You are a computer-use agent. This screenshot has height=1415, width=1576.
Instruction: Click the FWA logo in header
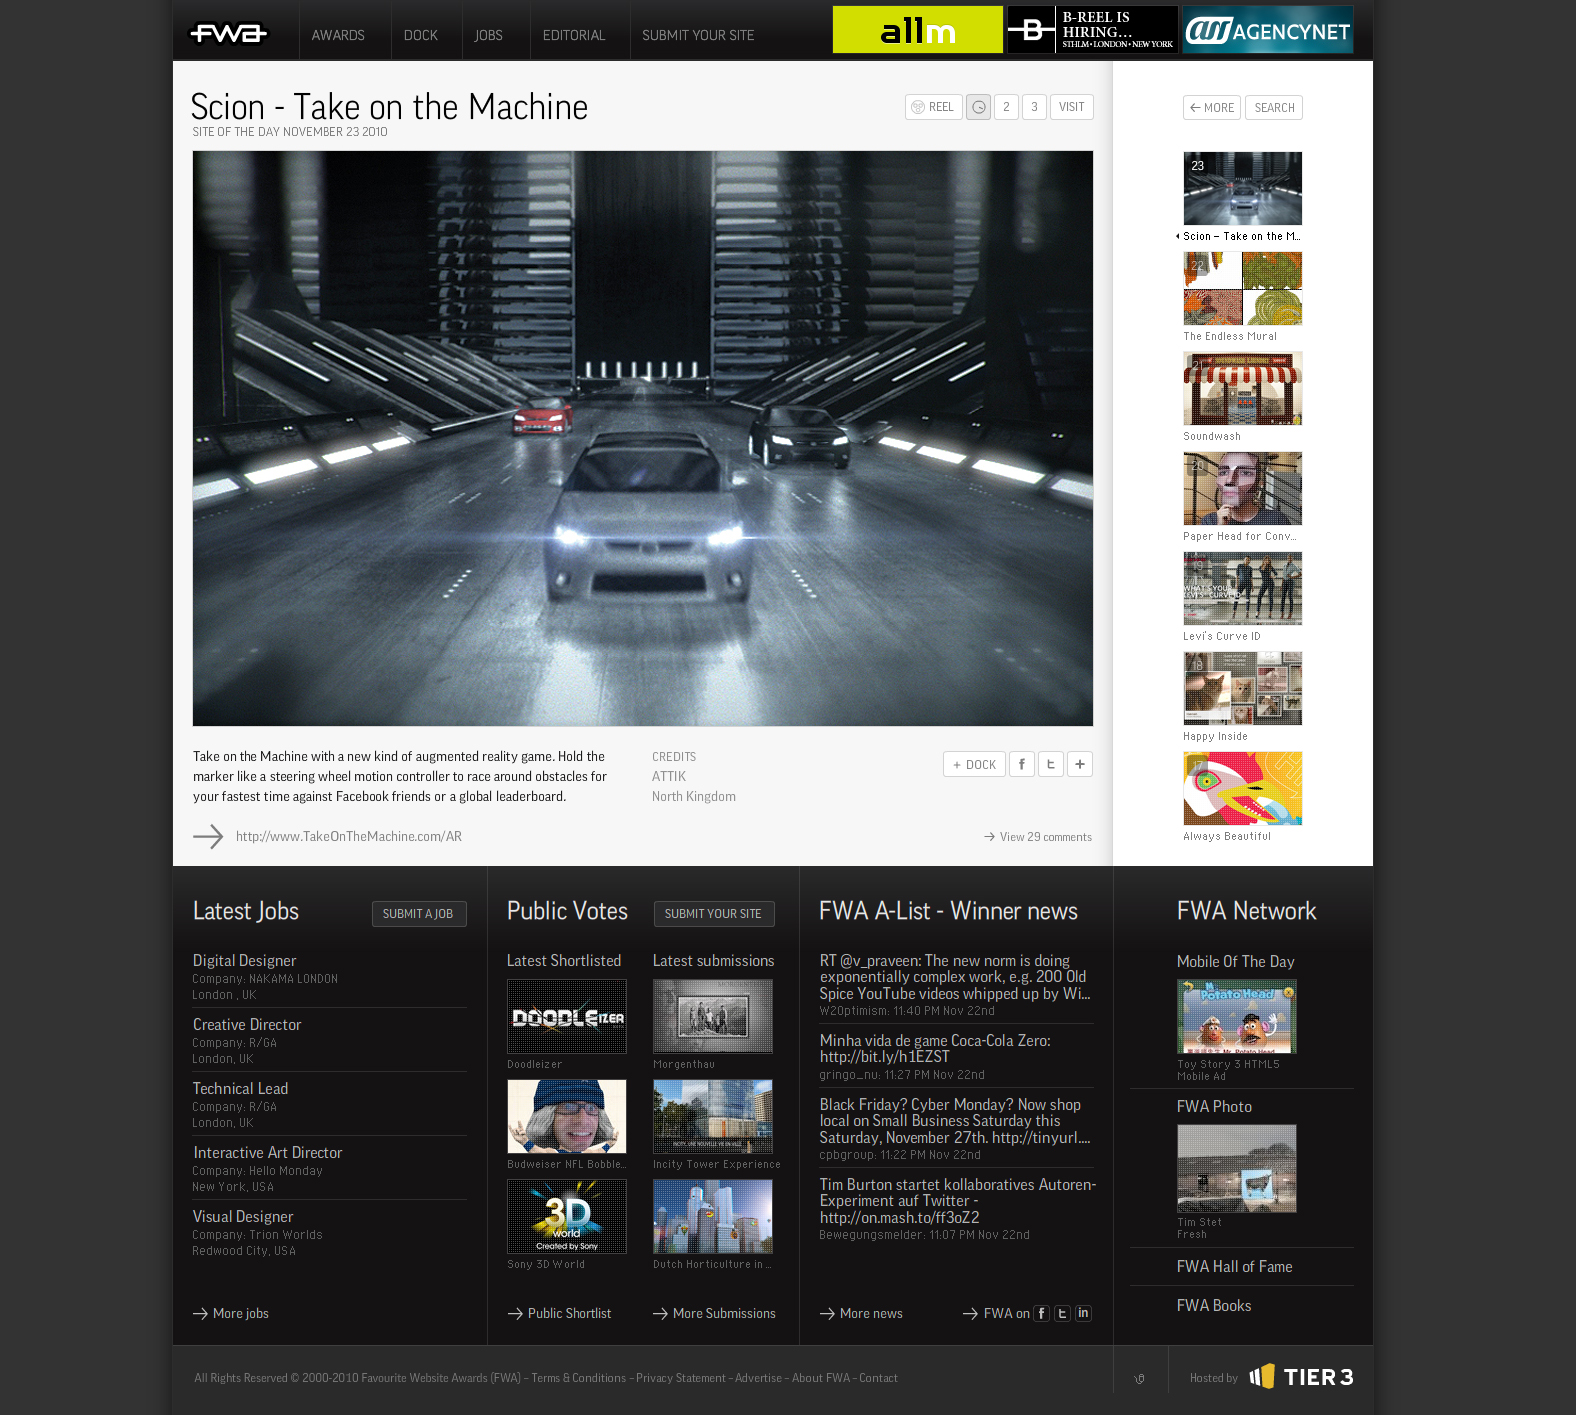pyautogui.click(x=229, y=34)
